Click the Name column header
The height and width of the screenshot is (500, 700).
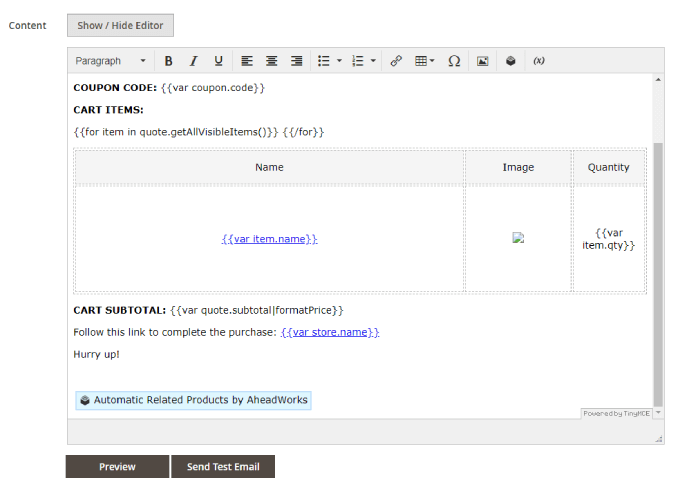pyautogui.click(x=269, y=167)
